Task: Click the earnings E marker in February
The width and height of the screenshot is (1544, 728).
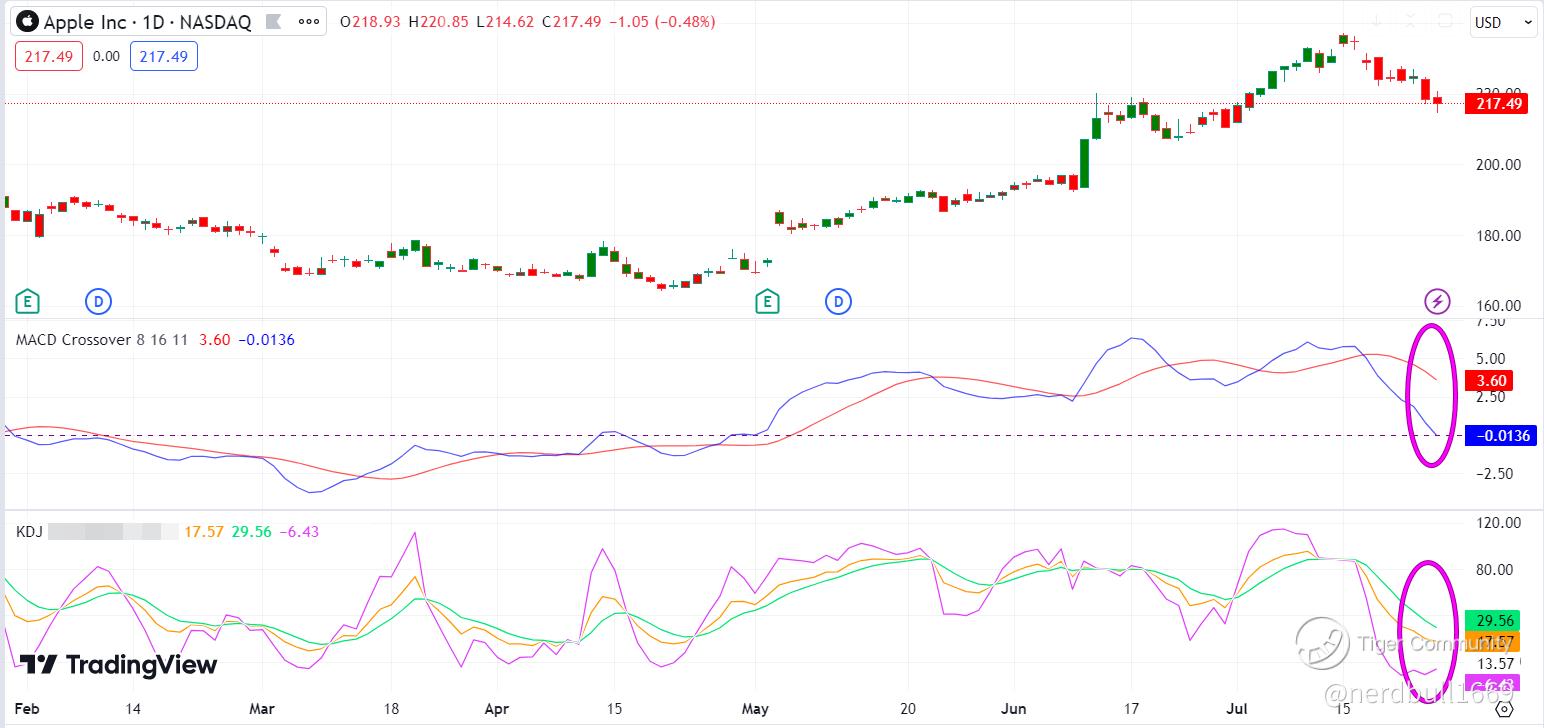Action: point(28,300)
